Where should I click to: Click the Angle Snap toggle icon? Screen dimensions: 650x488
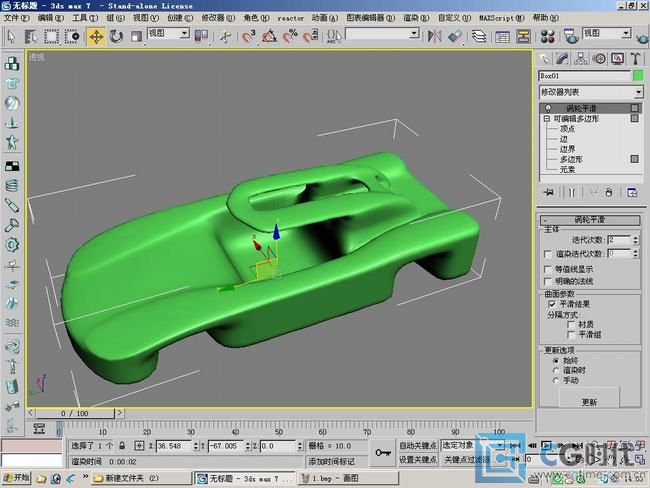pos(269,36)
